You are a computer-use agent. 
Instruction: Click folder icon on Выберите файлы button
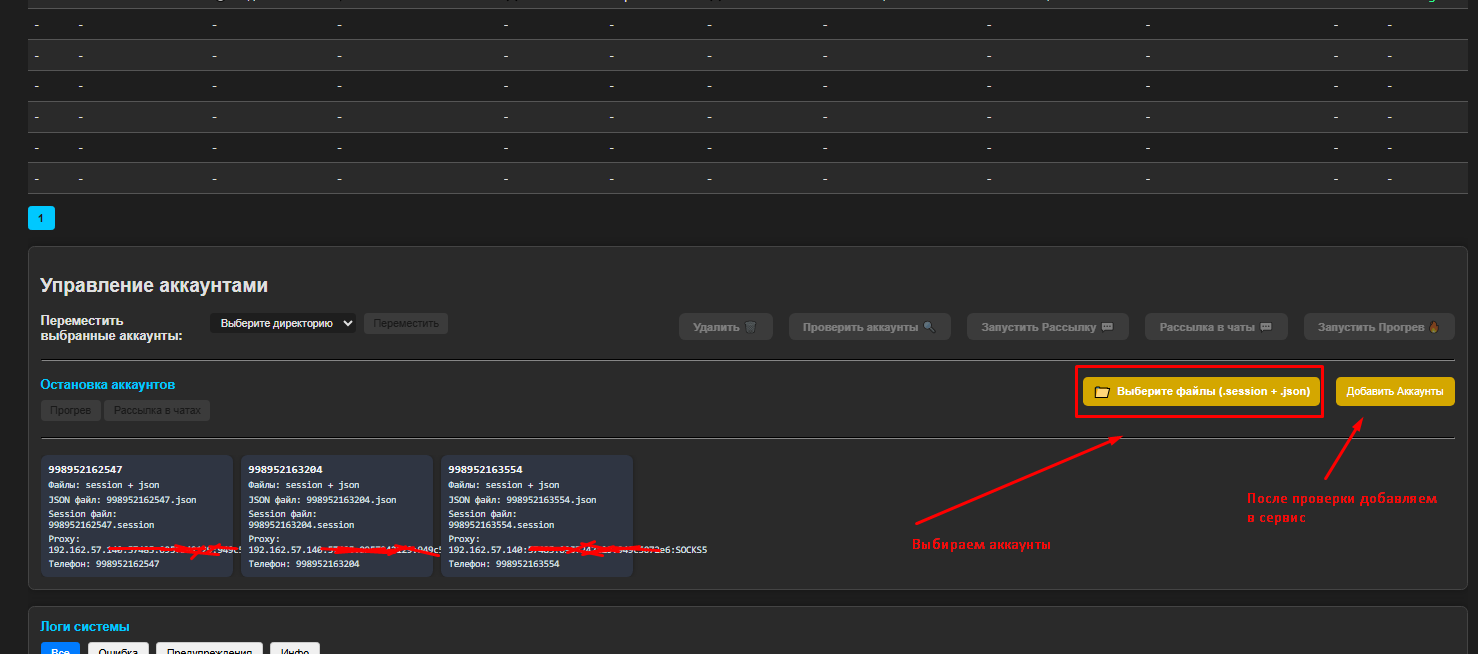click(1102, 392)
